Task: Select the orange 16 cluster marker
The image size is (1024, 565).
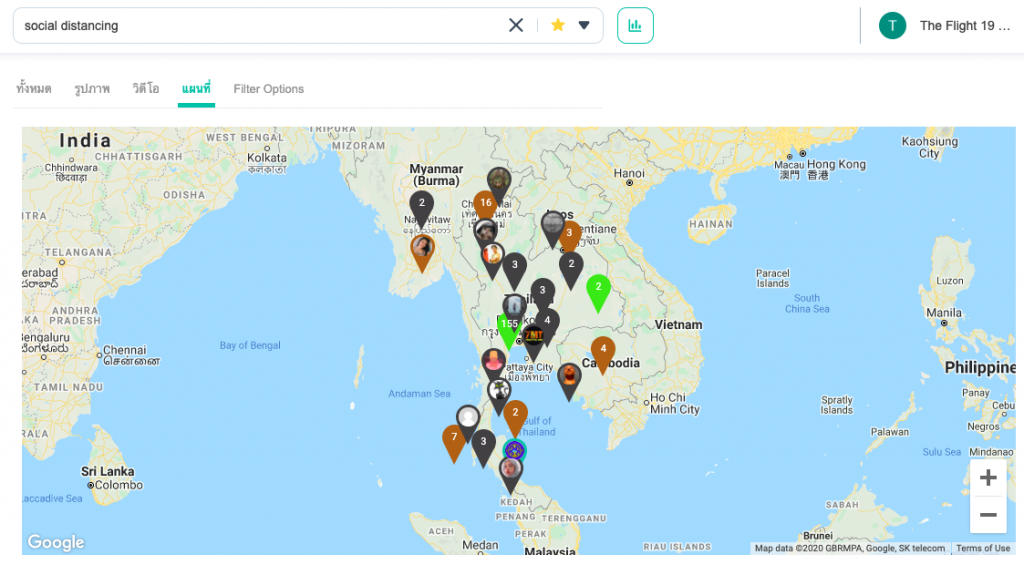Action: (x=485, y=205)
